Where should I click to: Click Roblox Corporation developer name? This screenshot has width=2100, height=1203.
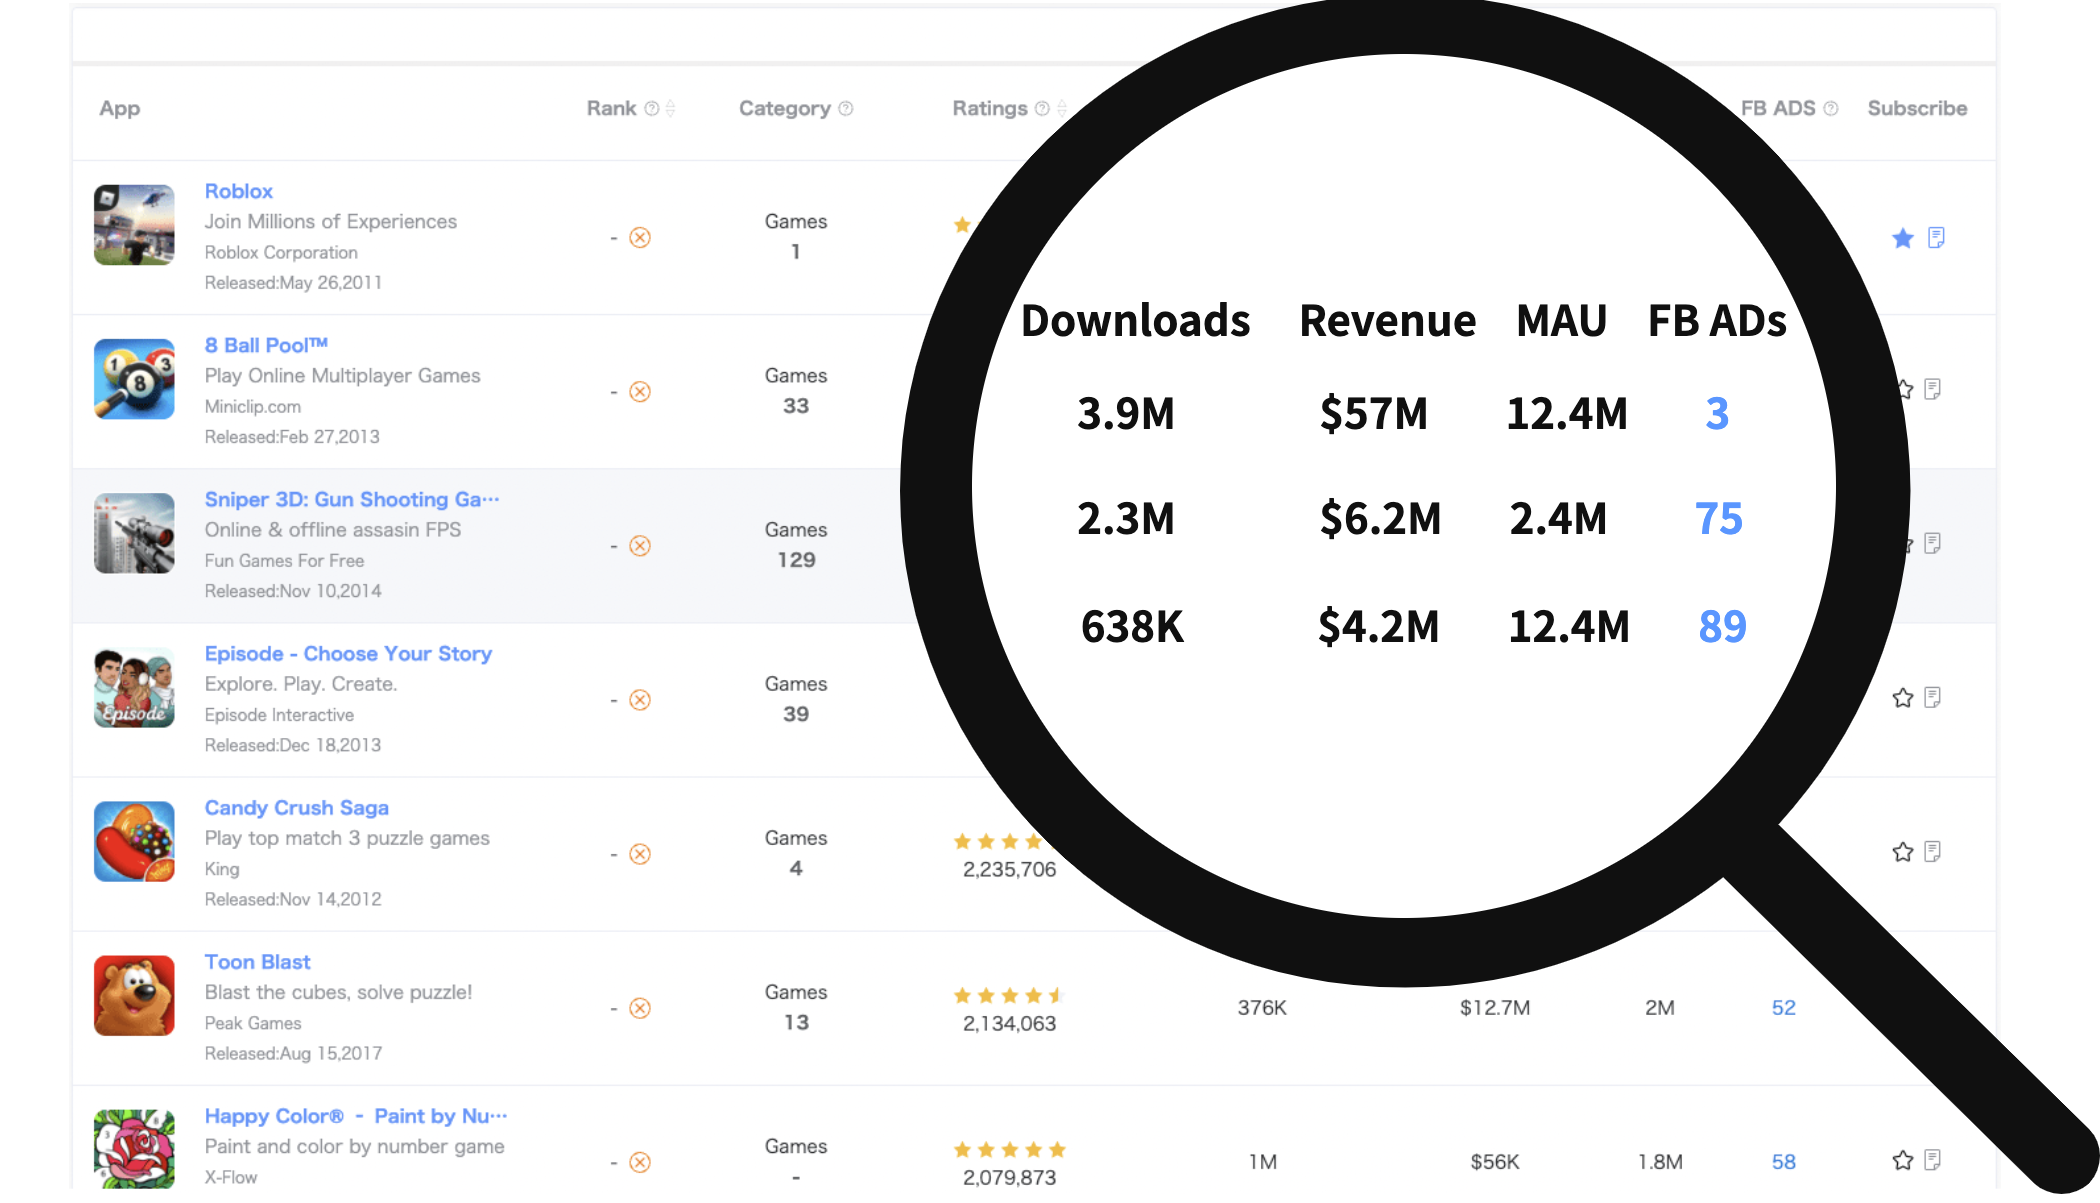coord(281,252)
